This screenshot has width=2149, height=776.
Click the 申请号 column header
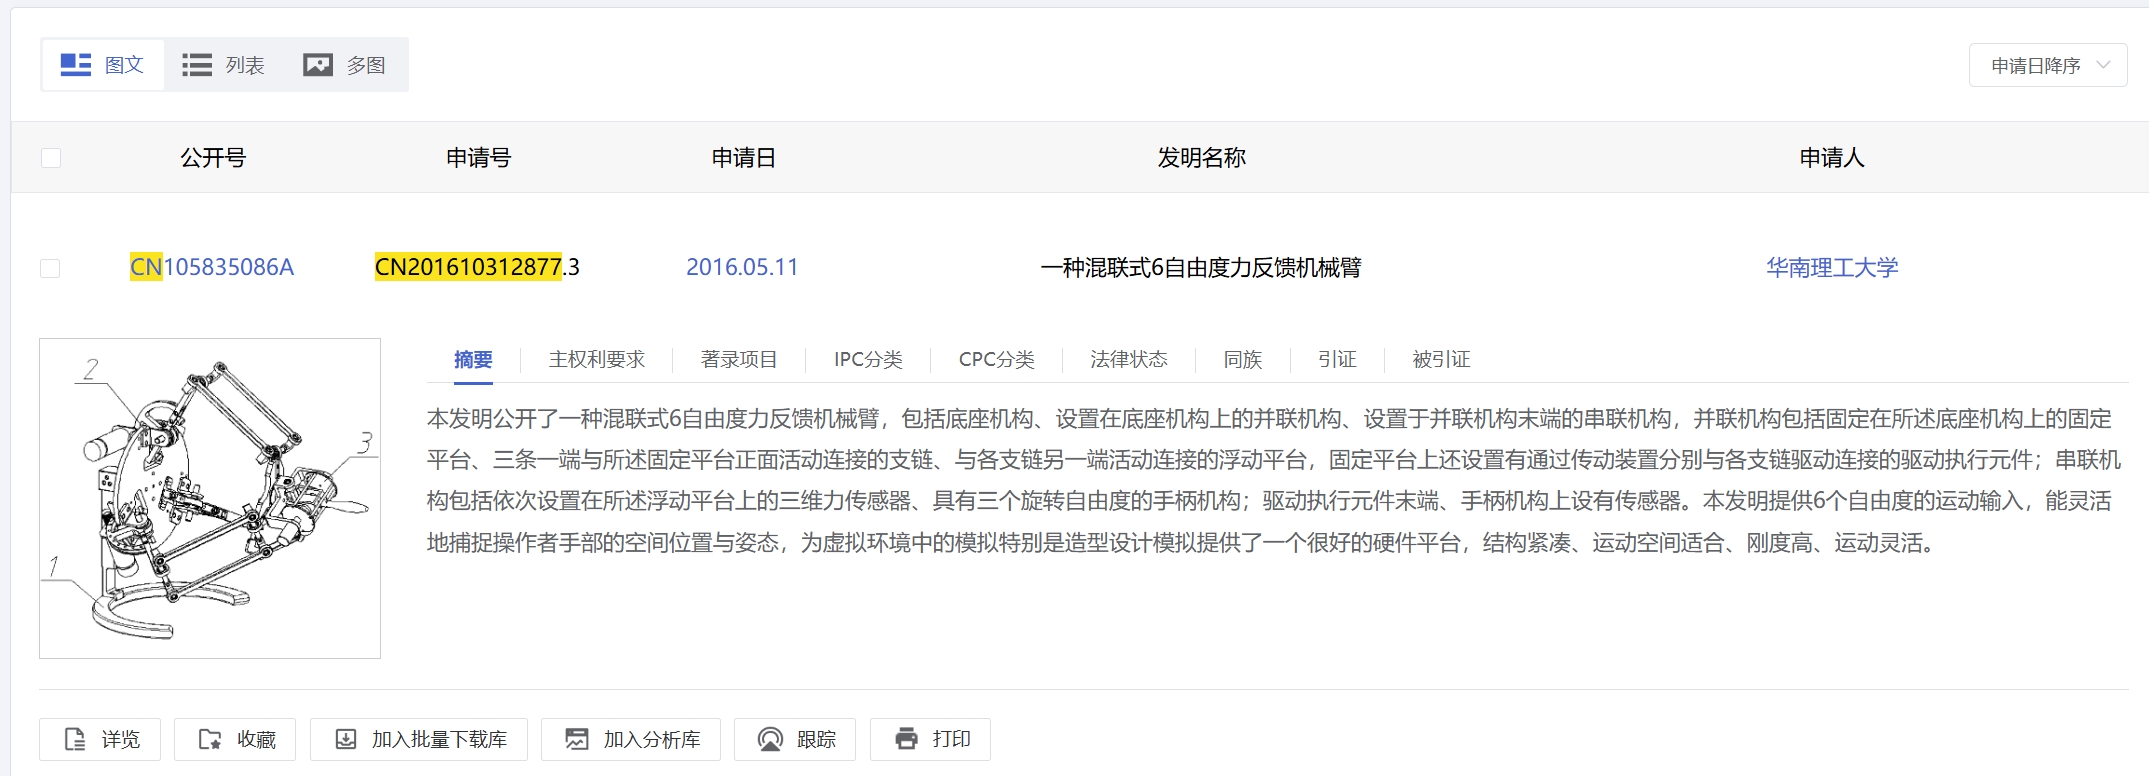tap(478, 157)
